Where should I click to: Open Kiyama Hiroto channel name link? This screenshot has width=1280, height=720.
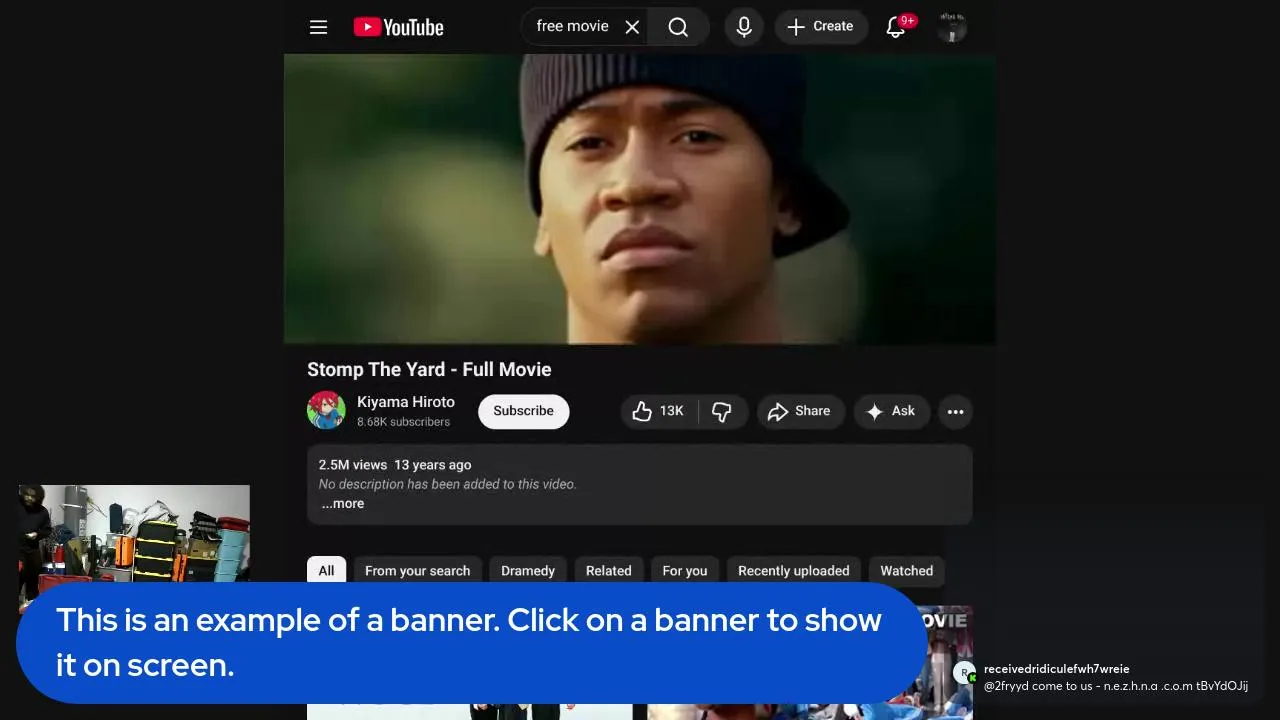[406, 402]
